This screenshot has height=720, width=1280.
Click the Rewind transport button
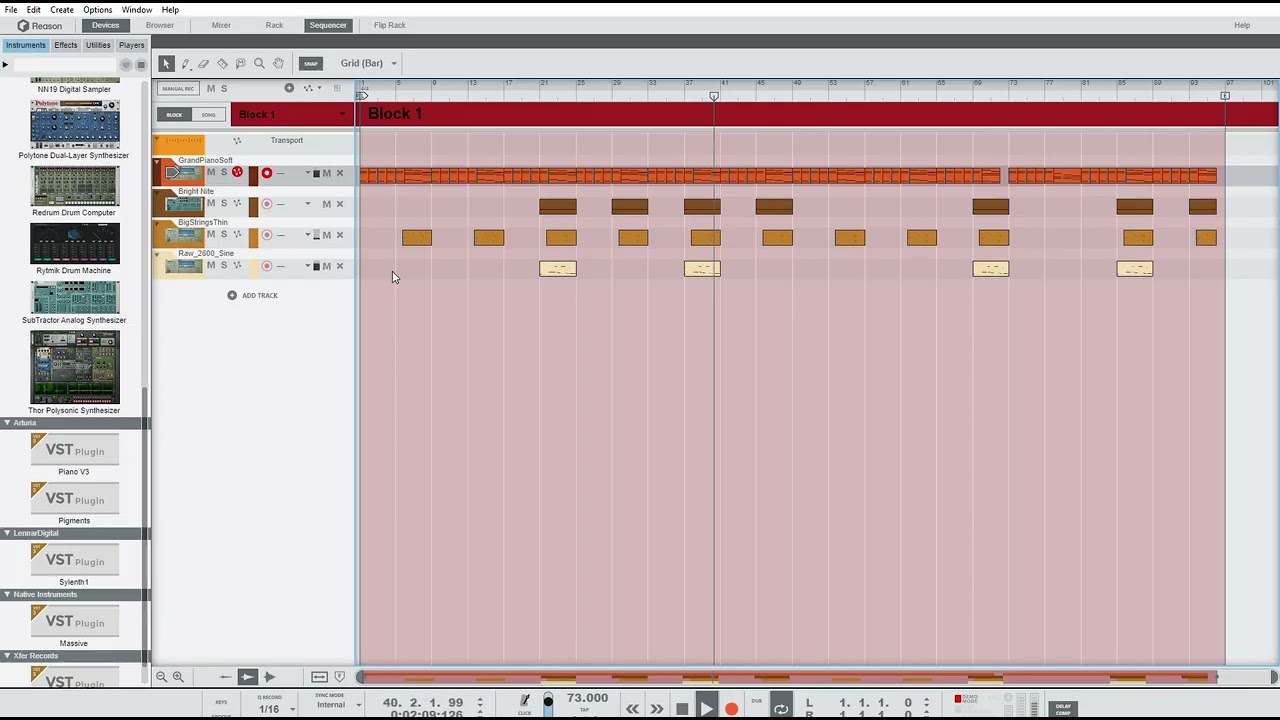pyautogui.click(x=632, y=709)
